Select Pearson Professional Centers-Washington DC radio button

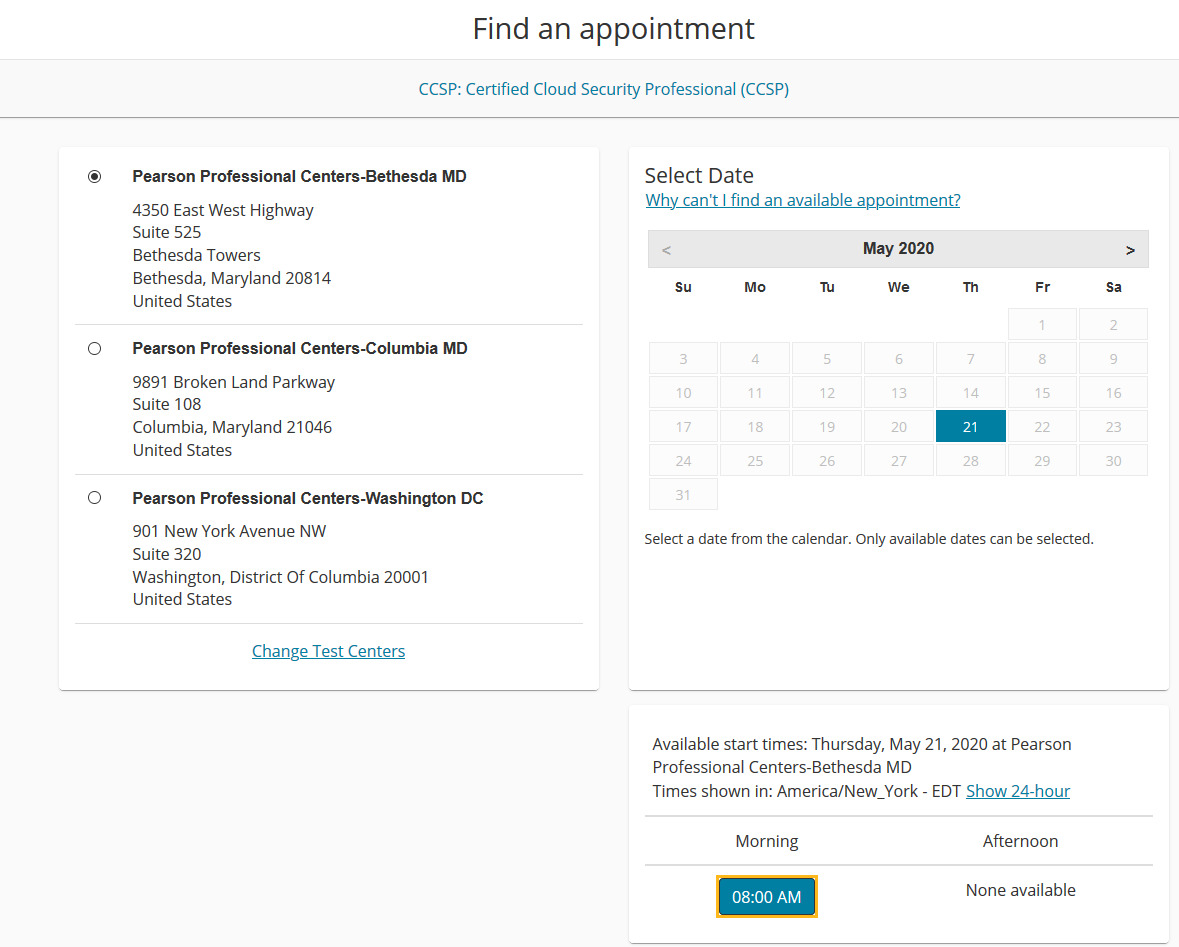95,498
